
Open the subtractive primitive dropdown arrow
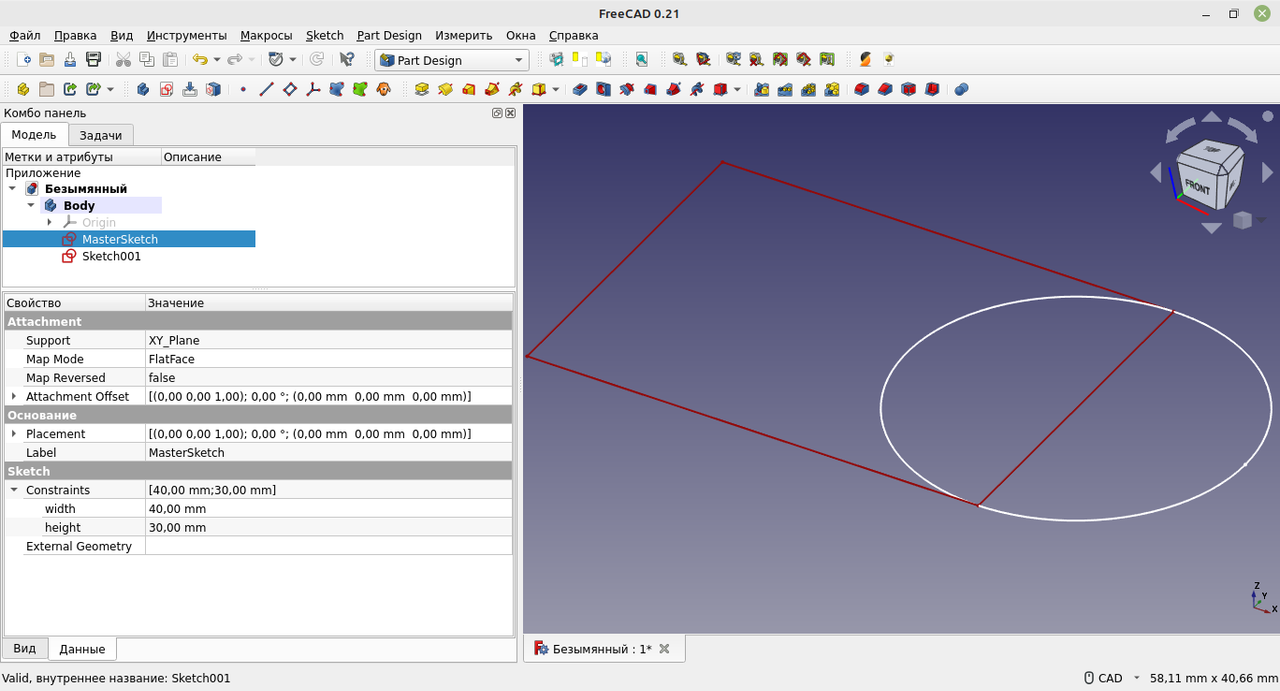pyautogui.click(x=737, y=89)
